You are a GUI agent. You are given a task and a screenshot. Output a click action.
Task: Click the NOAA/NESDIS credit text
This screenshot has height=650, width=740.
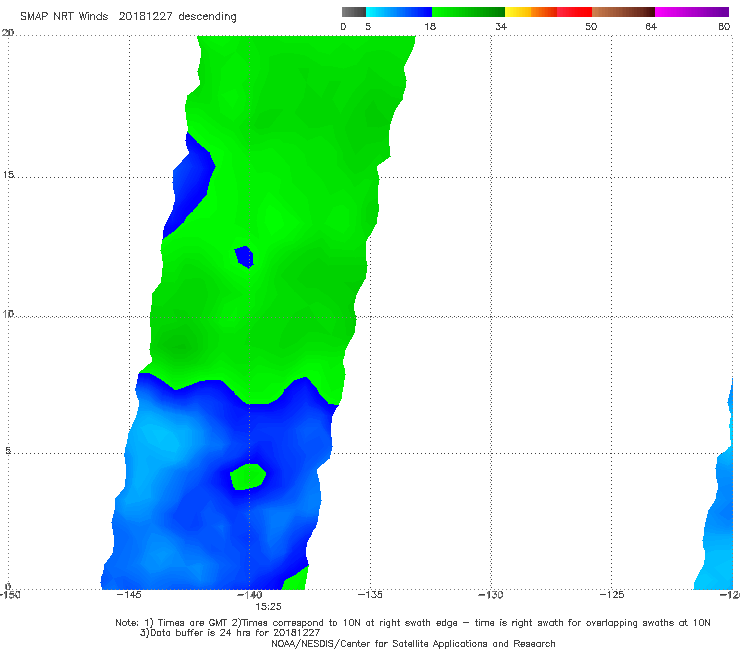pyautogui.click(x=413, y=644)
